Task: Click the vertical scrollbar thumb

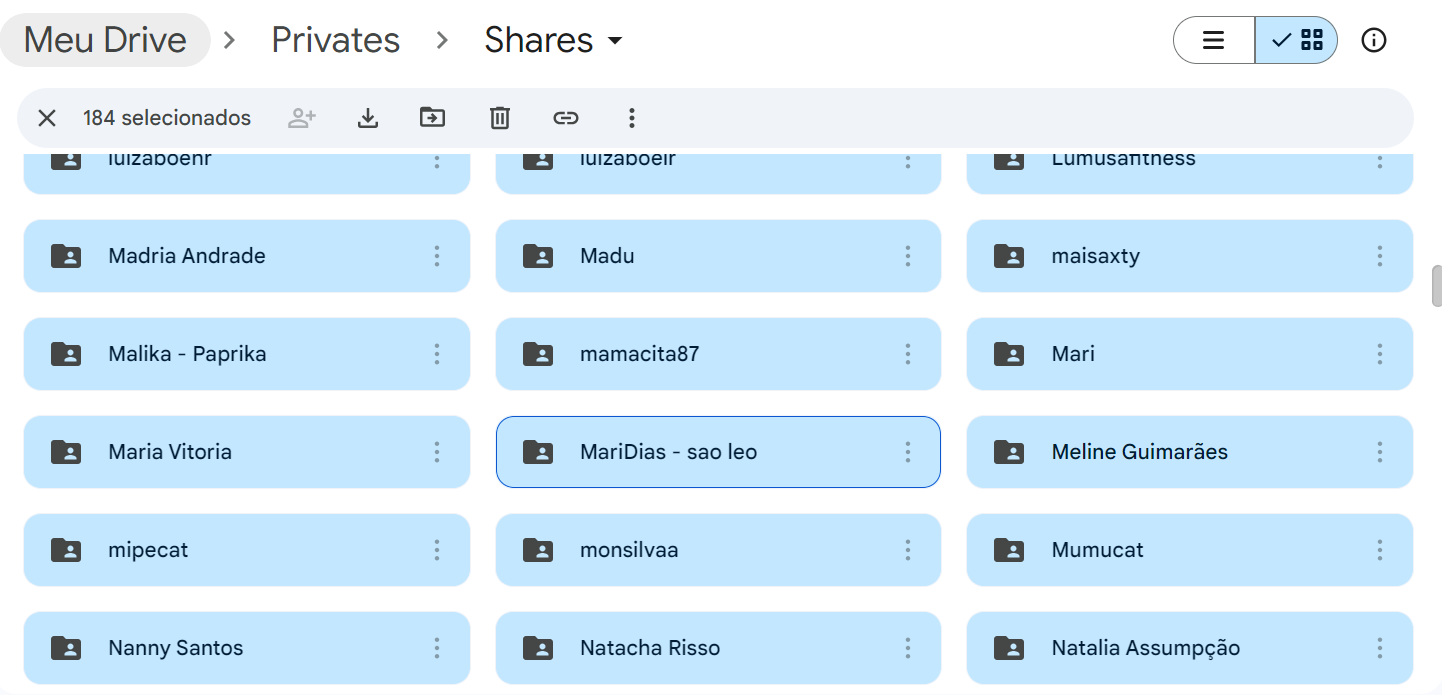Action: 1437,286
